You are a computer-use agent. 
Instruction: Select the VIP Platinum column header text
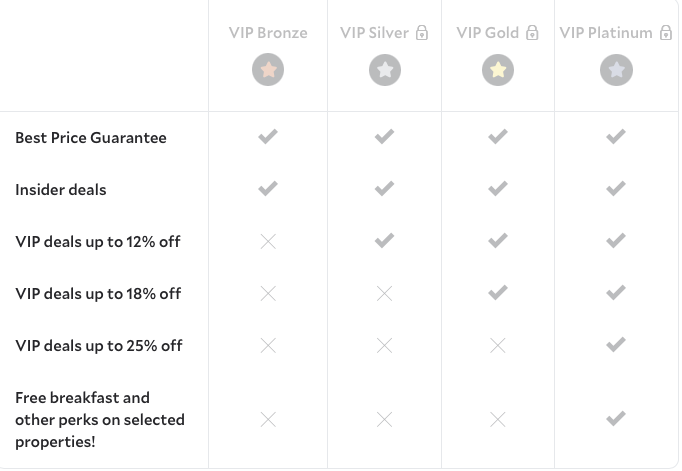point(605,33)
